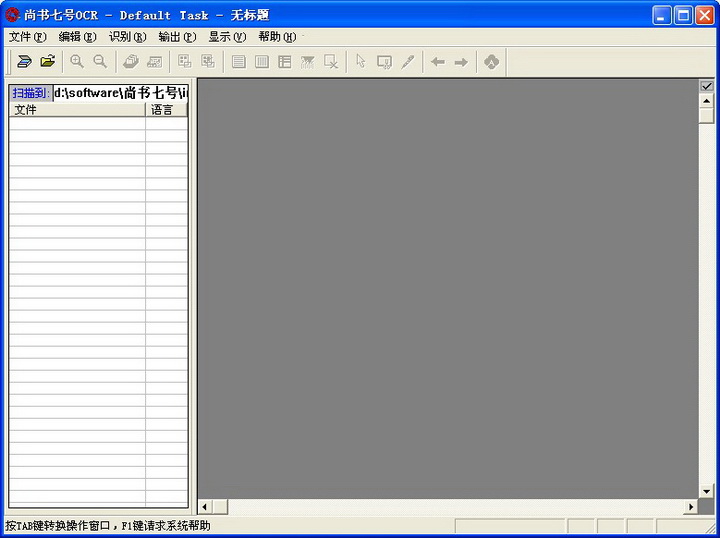The width and height of the screenshot is (720, 538).
Task: Open the 帮助 (Help) menu
Action: tap(277, 37)
